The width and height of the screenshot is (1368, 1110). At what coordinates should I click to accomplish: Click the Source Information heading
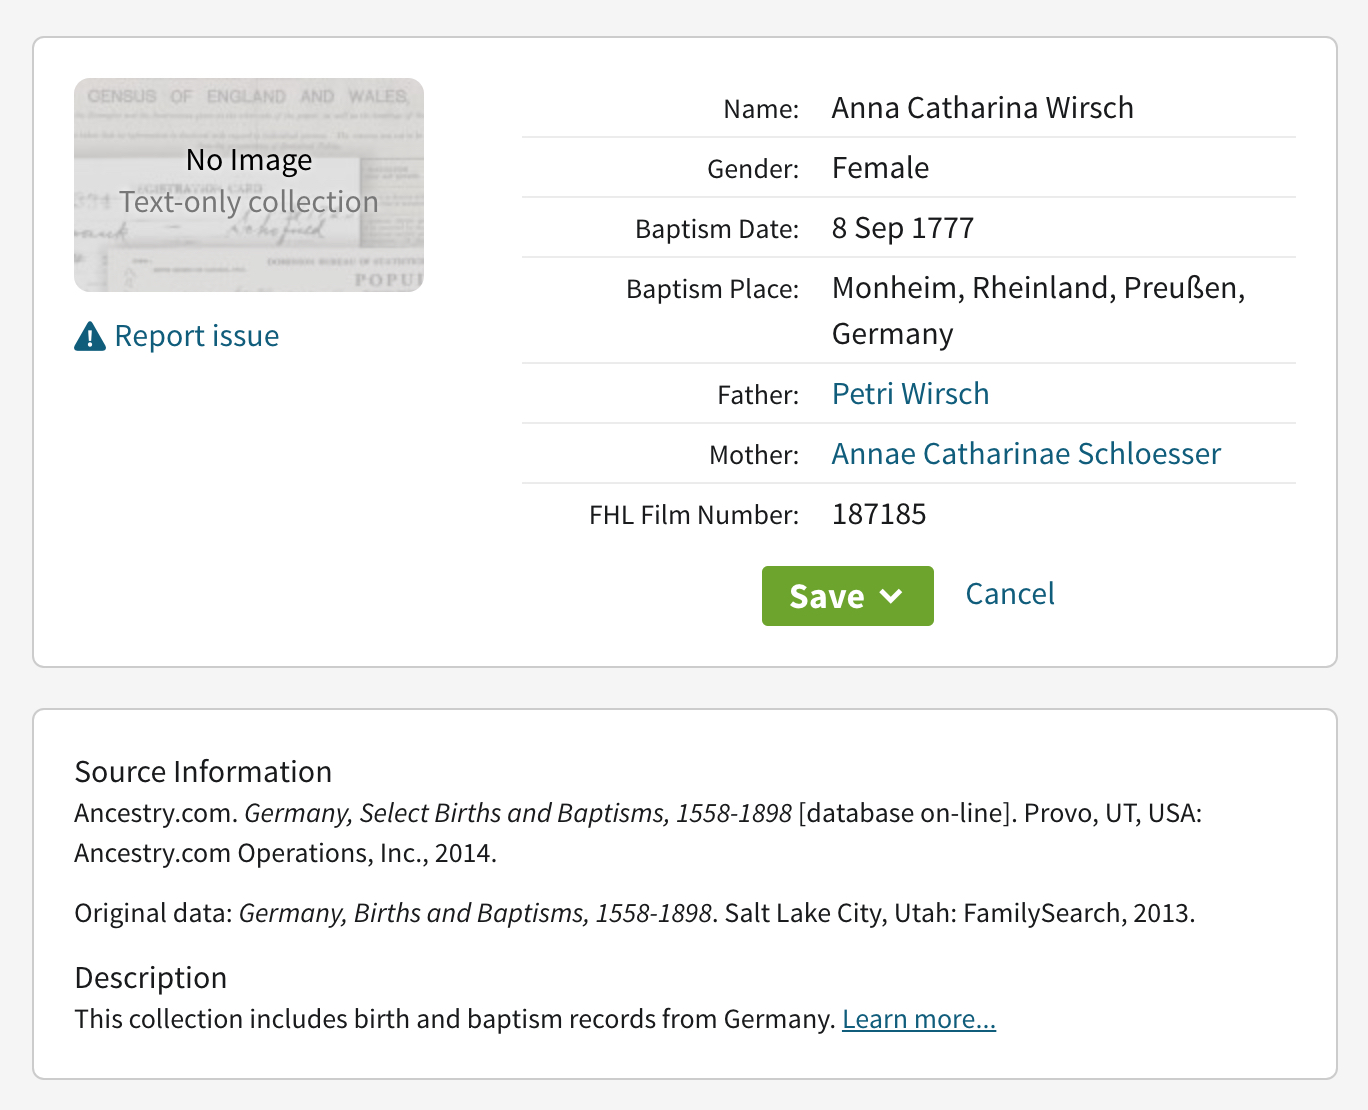(203, 772)
